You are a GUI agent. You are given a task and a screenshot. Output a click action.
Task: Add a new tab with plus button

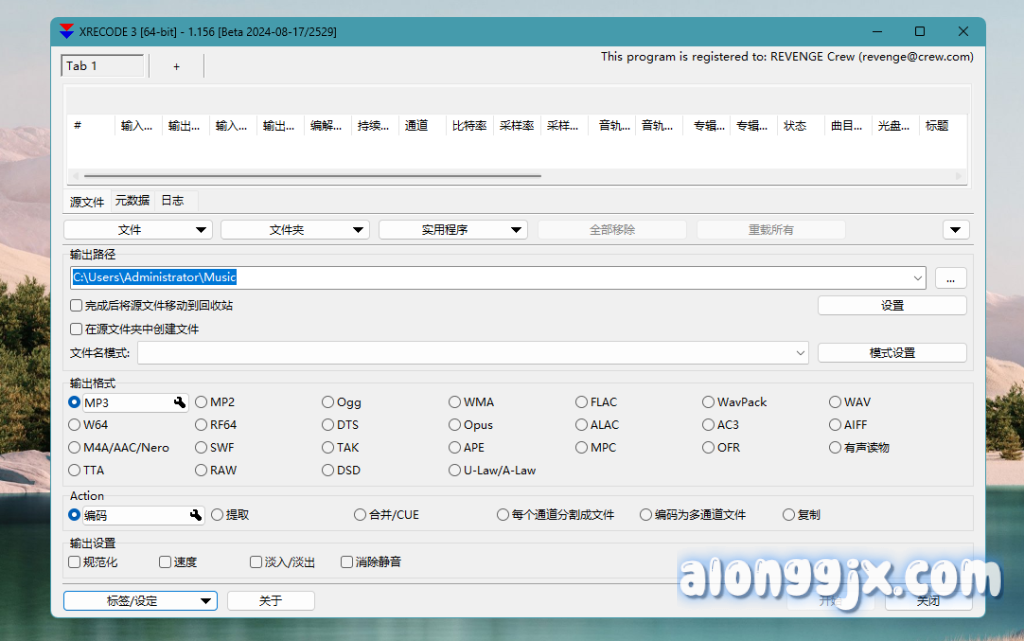(x=177, y=66)
